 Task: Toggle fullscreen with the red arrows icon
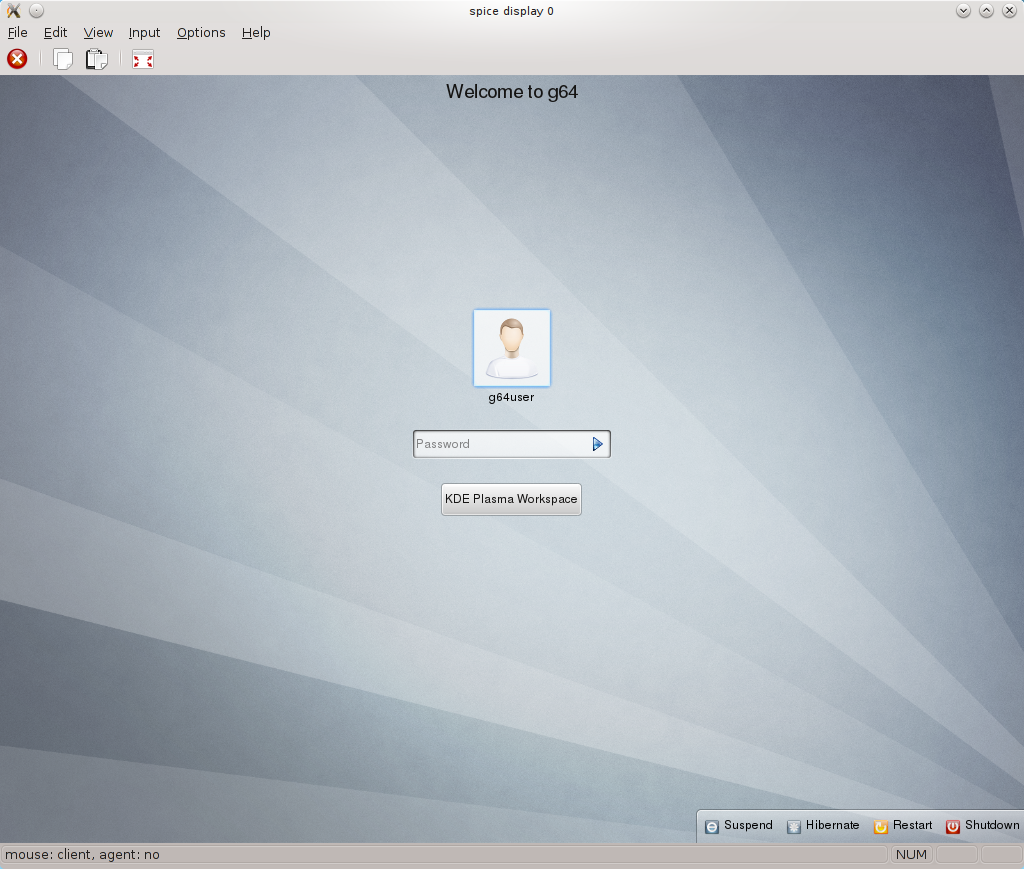143,60
